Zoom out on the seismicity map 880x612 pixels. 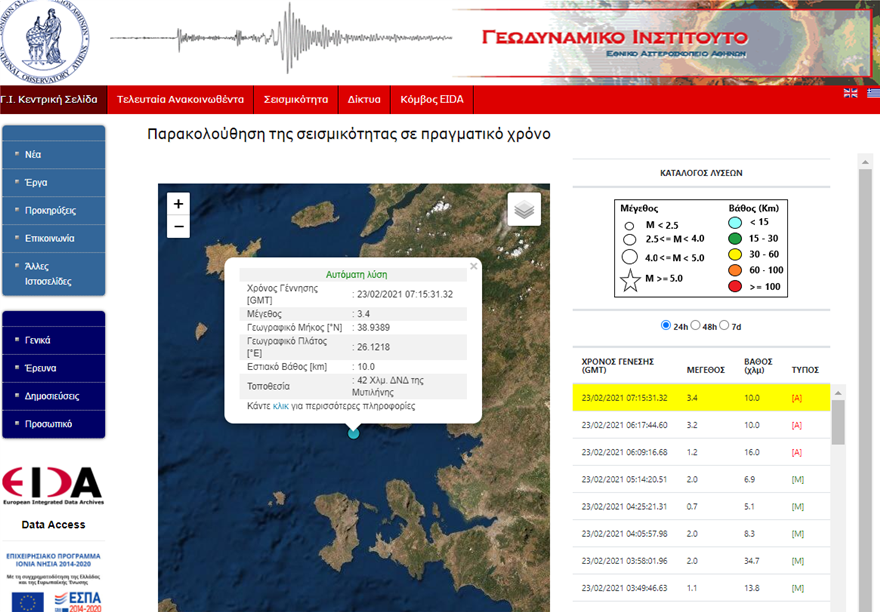(178, 228)
